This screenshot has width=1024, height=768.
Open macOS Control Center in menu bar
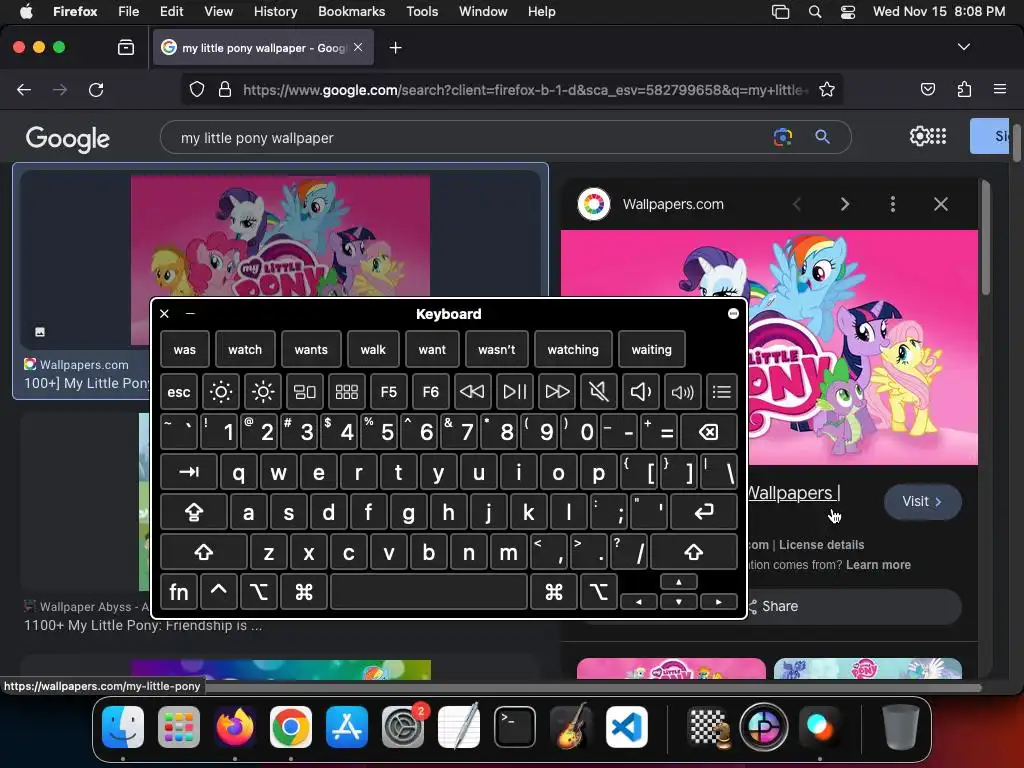pos(848,11)
